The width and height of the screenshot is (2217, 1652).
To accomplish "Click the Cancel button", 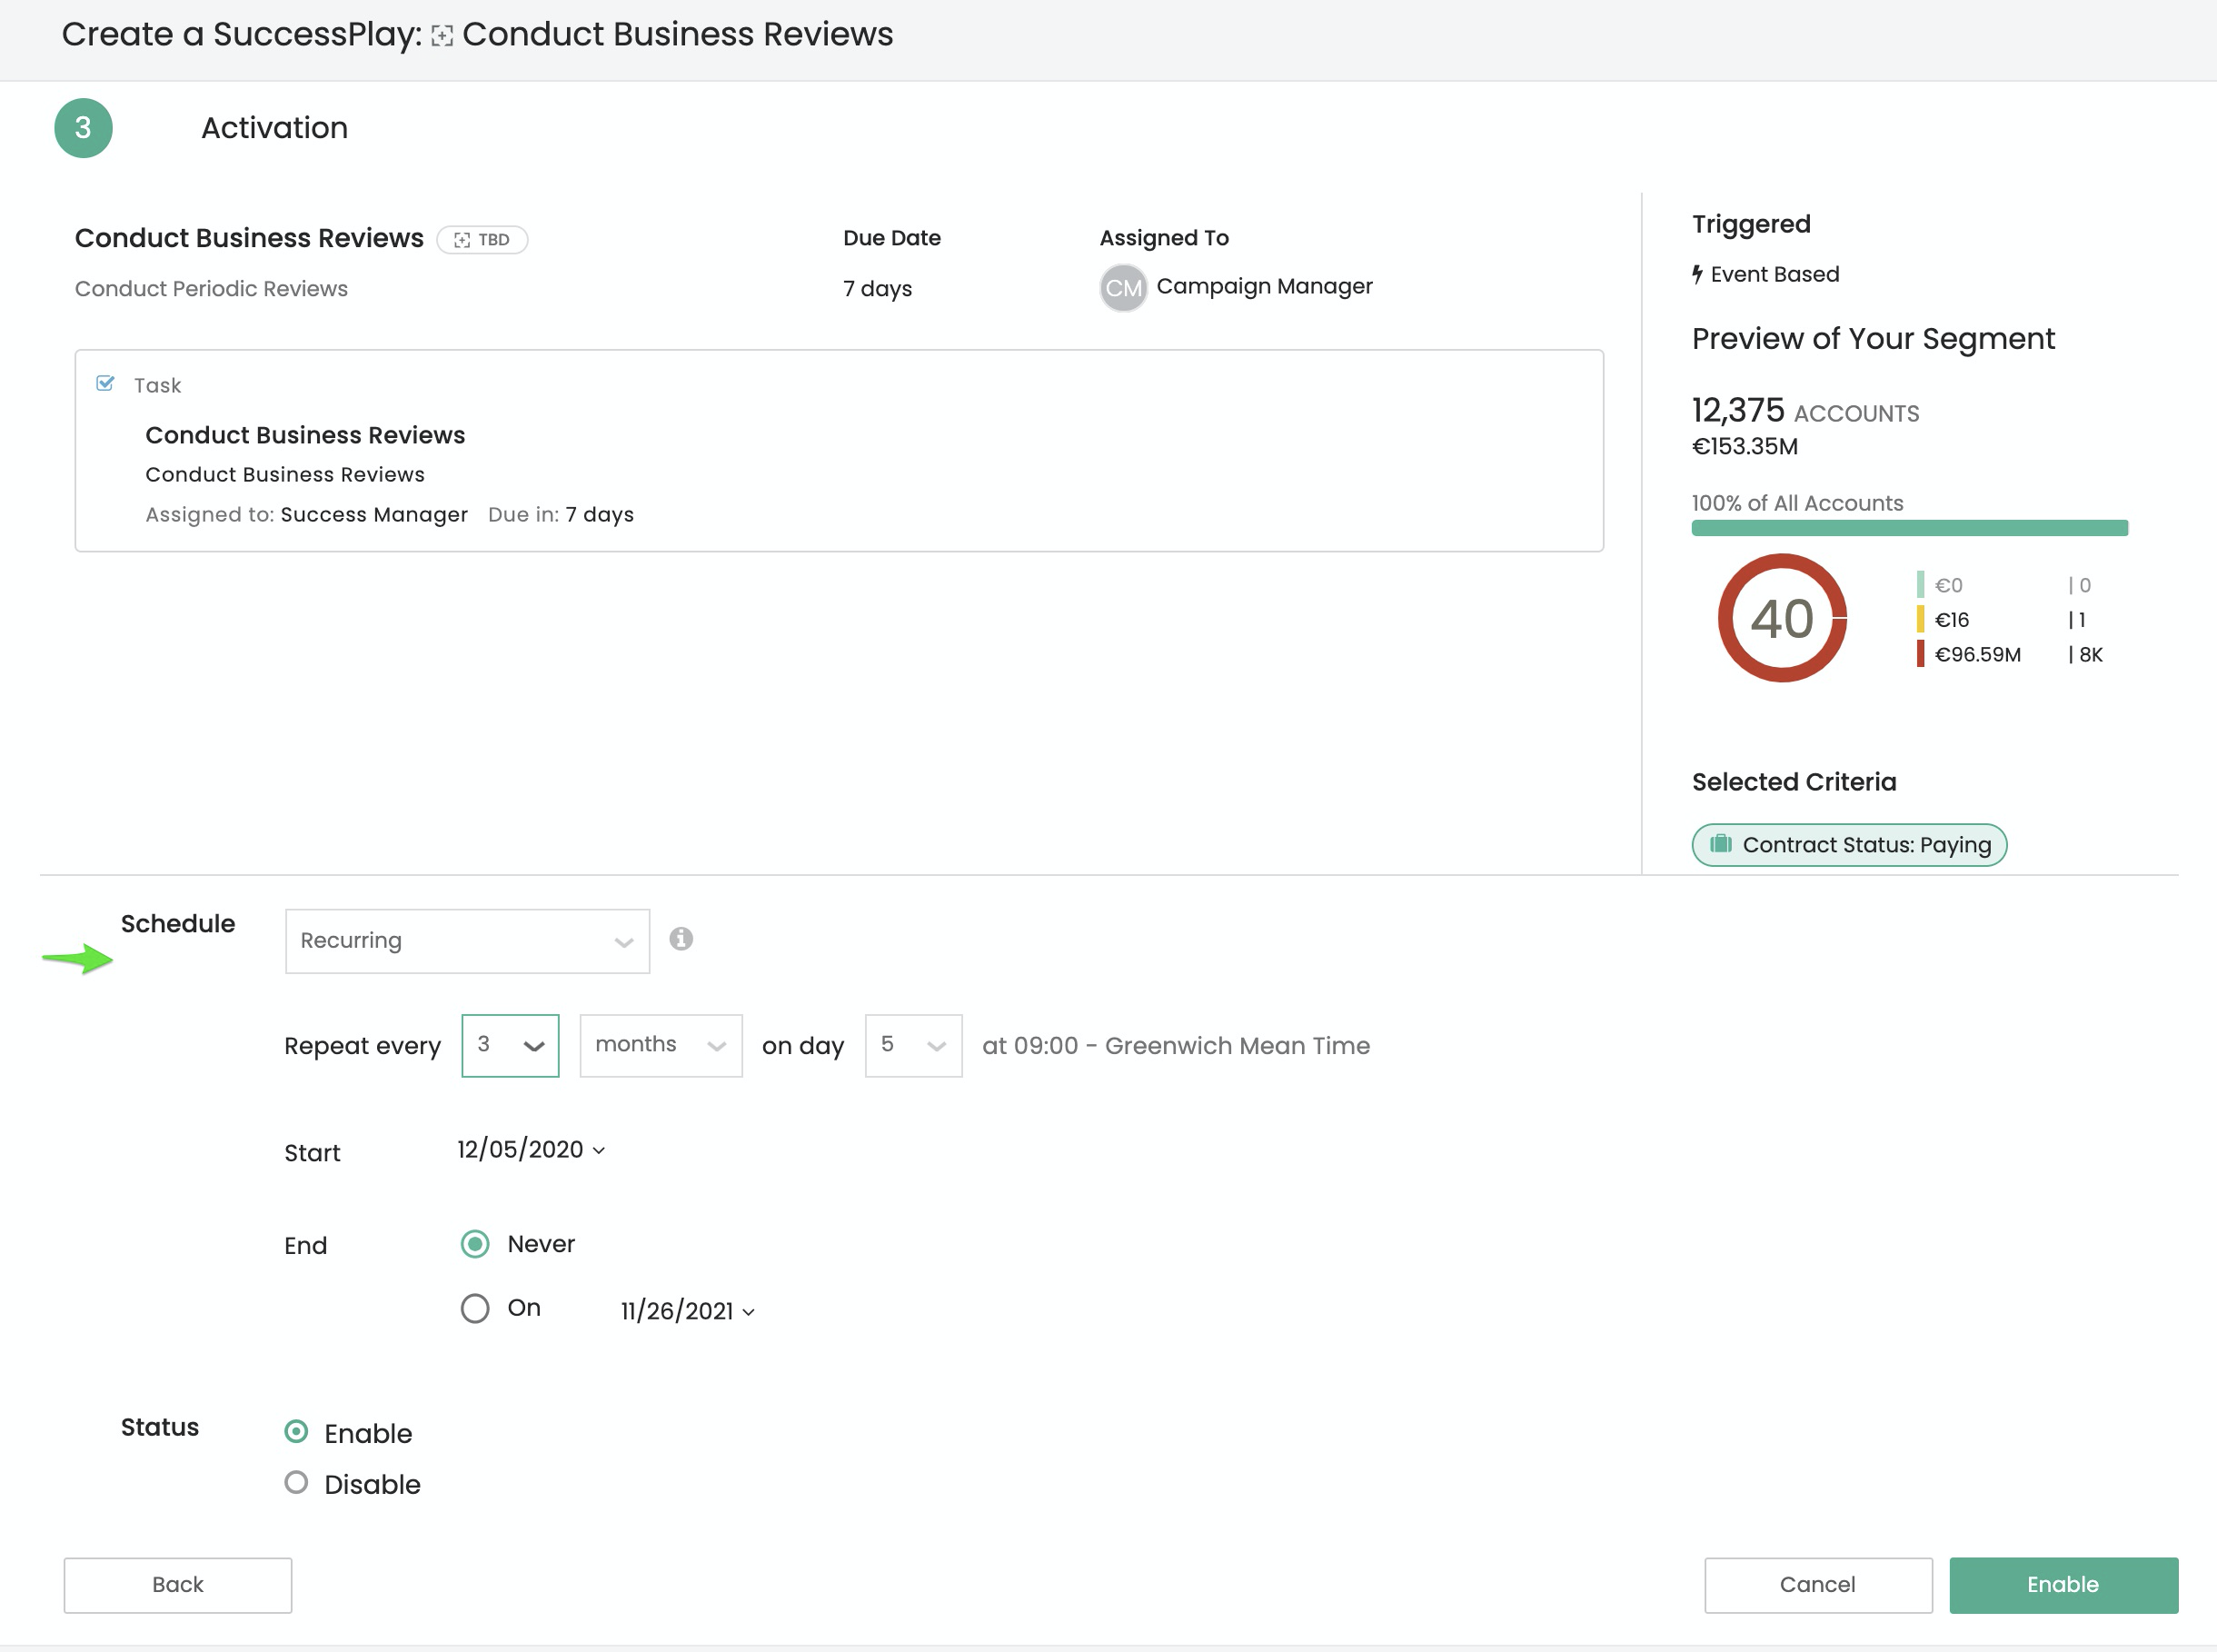I will click(x=1818, y=1585).
